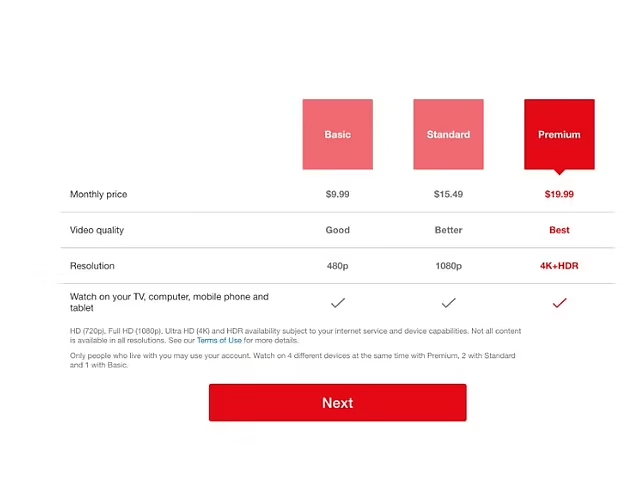Choose the Premium plan tile
Screen dimensions: 634x493
coord(559,134)
